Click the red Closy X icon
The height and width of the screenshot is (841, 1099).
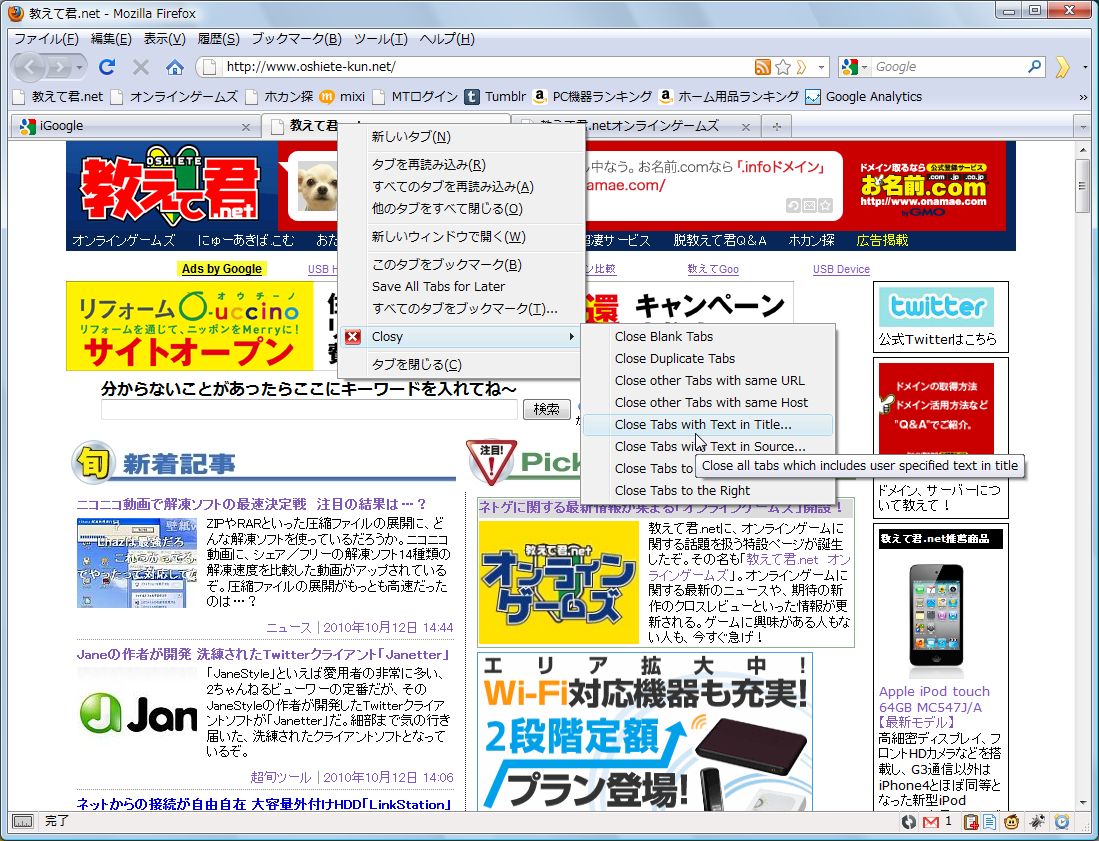353,337
